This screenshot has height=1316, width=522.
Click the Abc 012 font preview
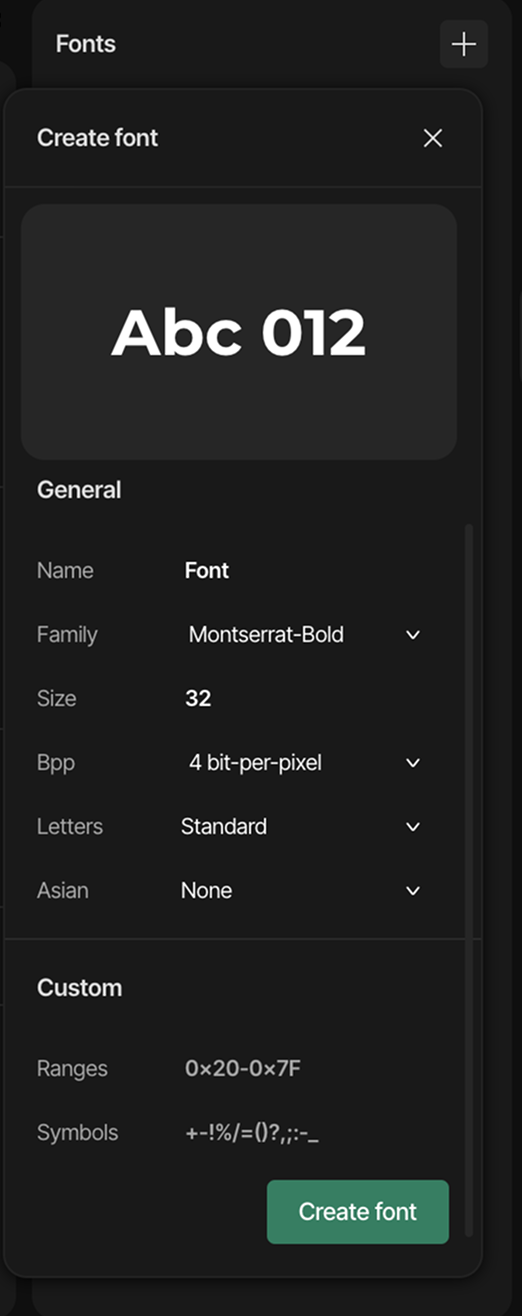coord(239,332)
